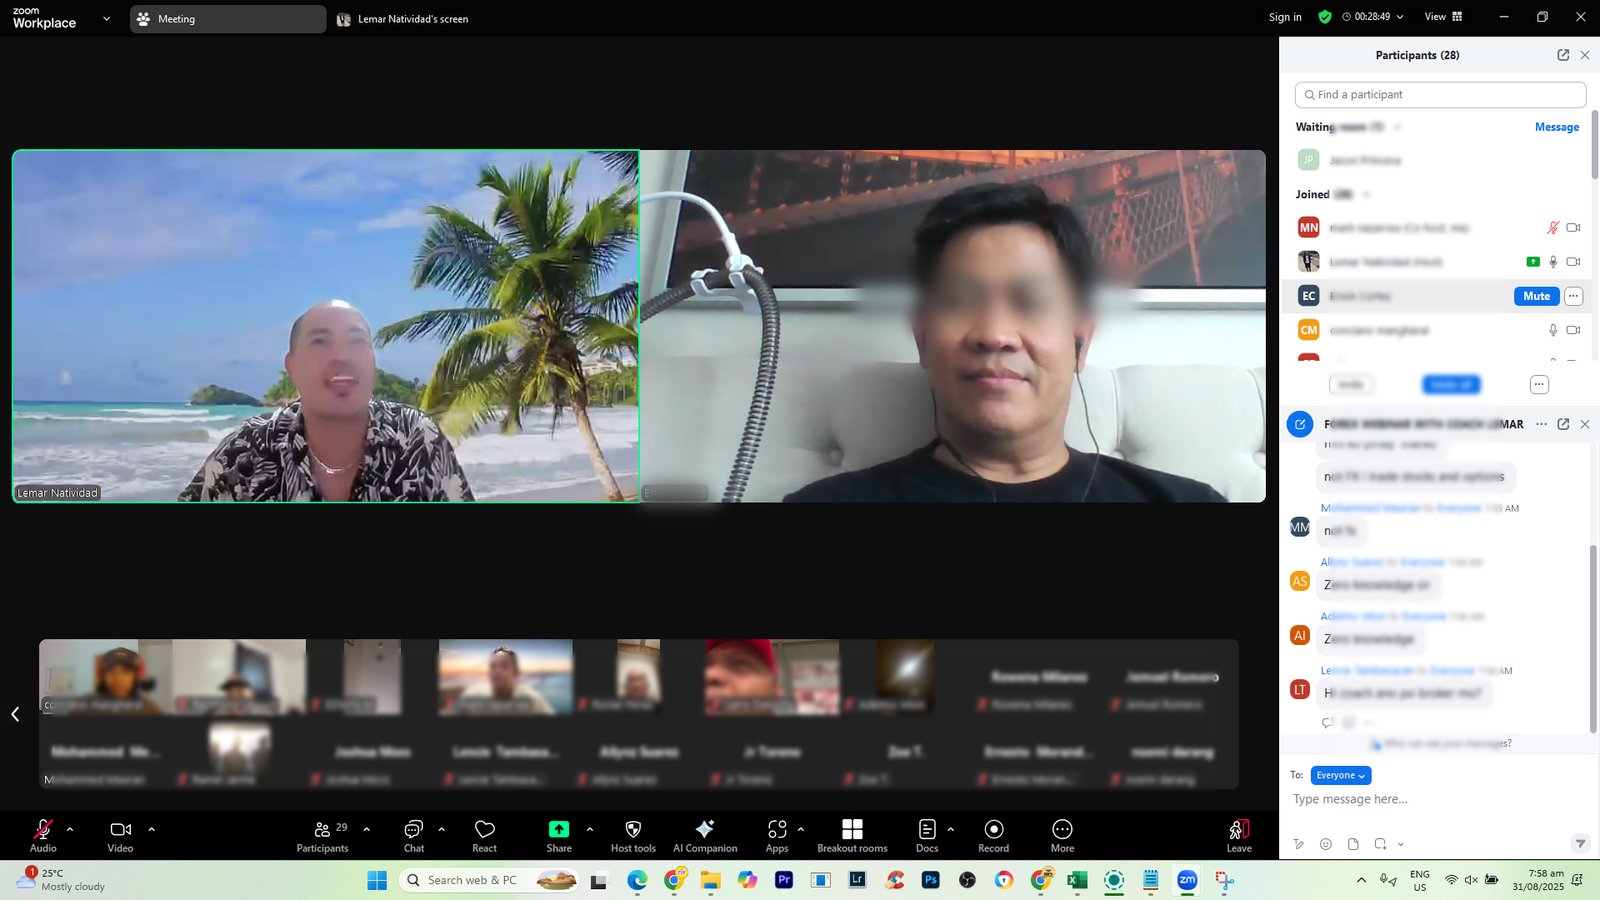Click the Find a participant search field
Image resolution: width=1600 pixels, height=900 pixels.
1440,95
